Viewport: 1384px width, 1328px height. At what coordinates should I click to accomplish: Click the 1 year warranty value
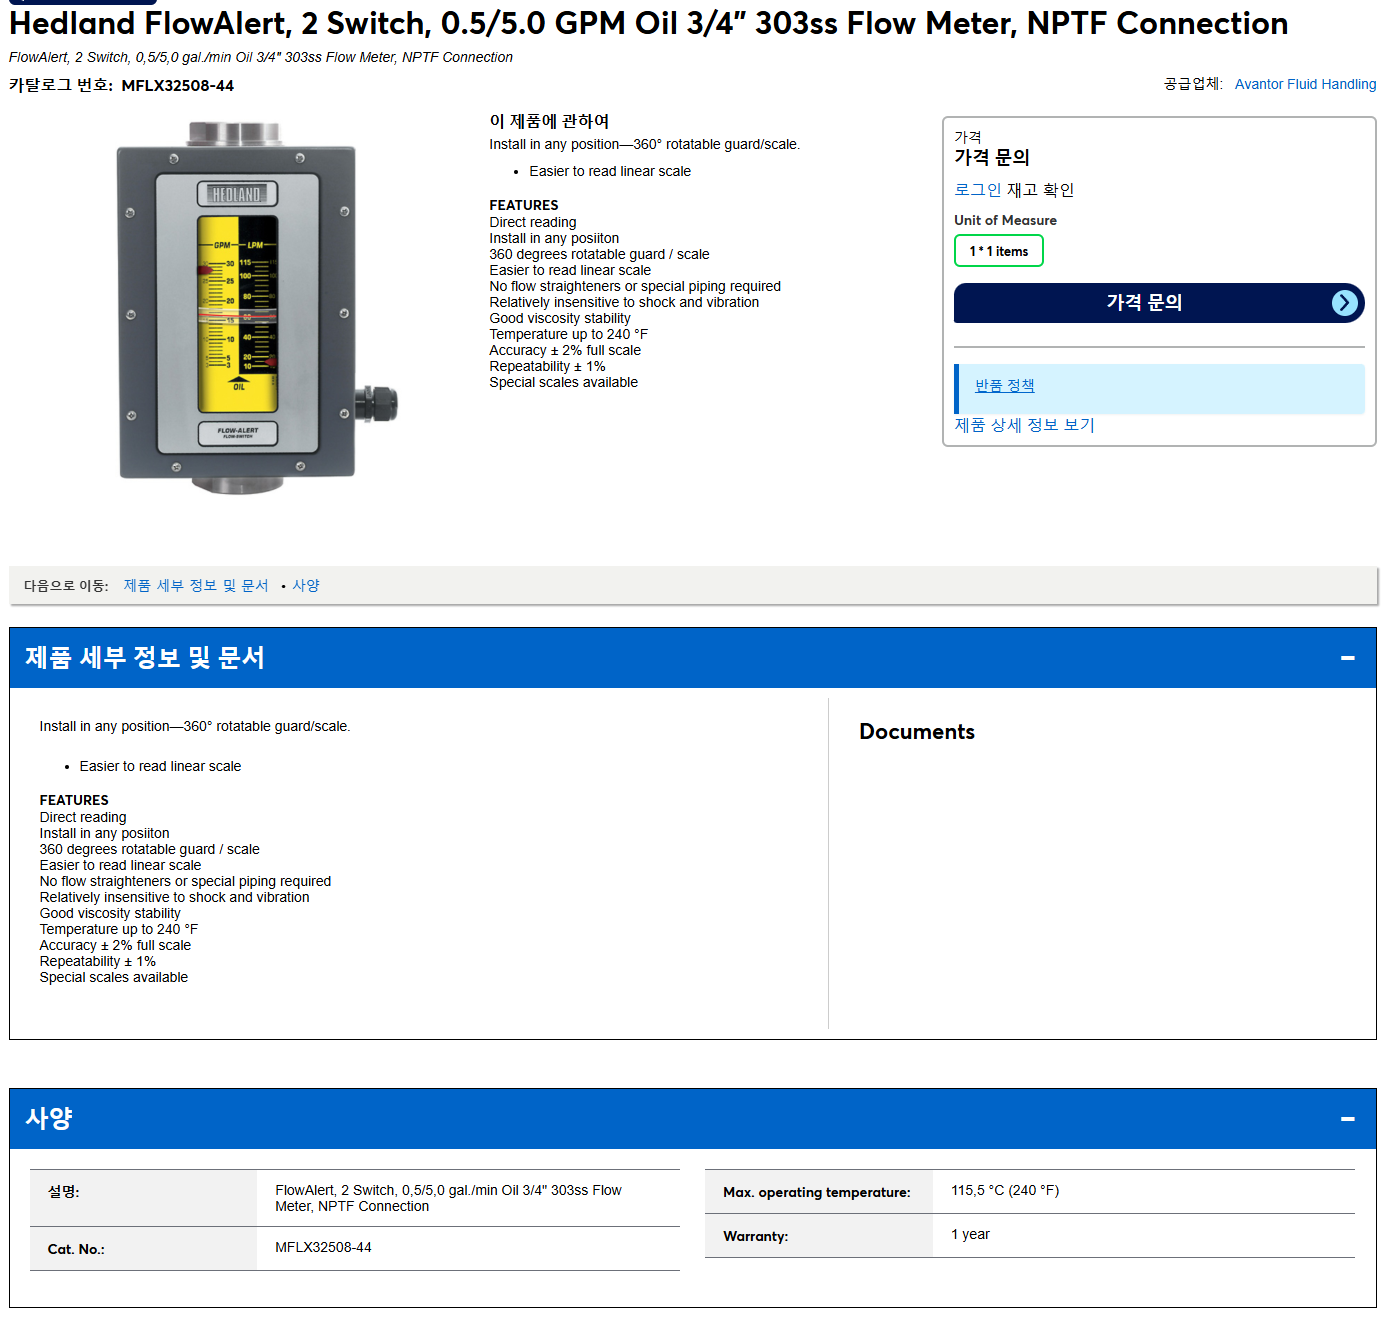point(970,1235)
